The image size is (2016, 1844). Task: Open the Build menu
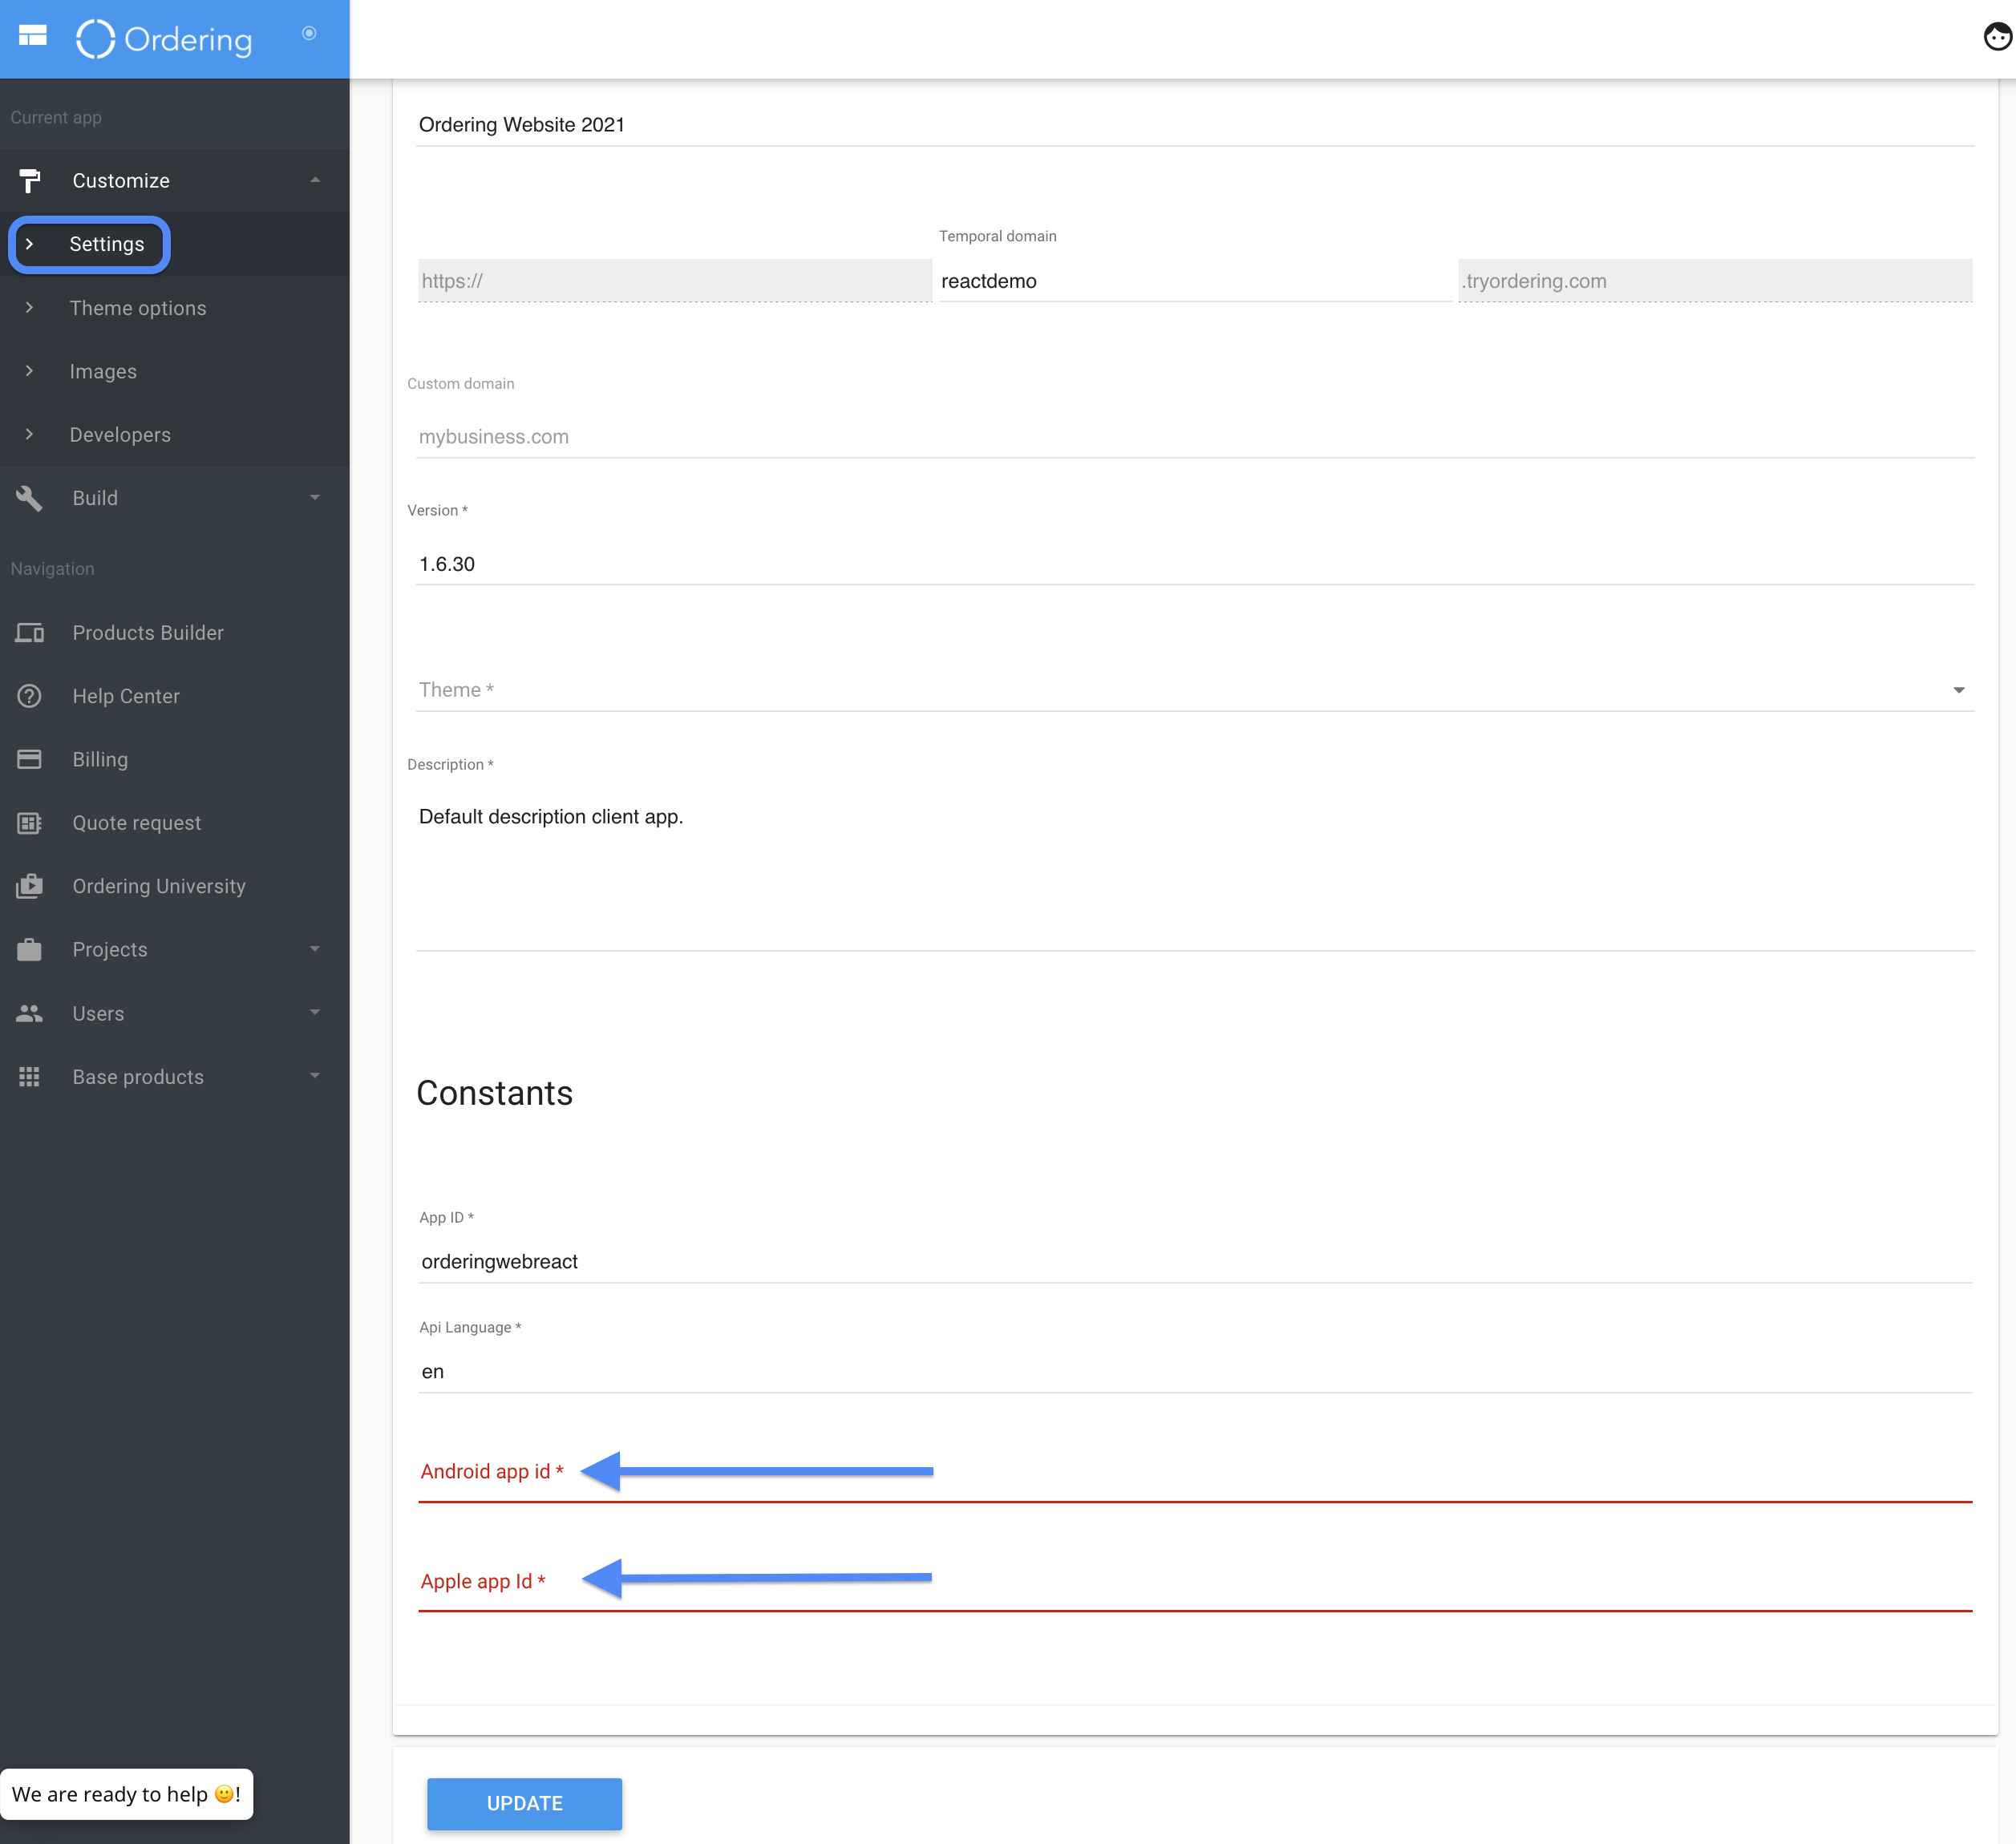pyautogui.click(x=95, y=498)
